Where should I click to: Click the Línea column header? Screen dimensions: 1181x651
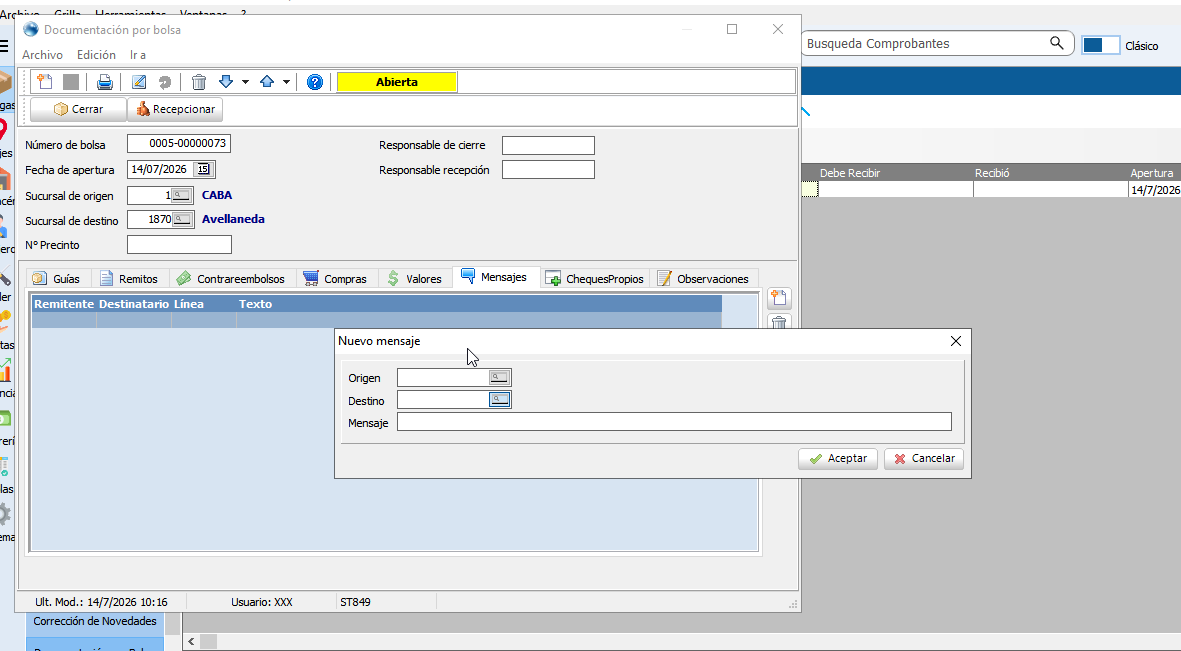[x=204, y=304]
